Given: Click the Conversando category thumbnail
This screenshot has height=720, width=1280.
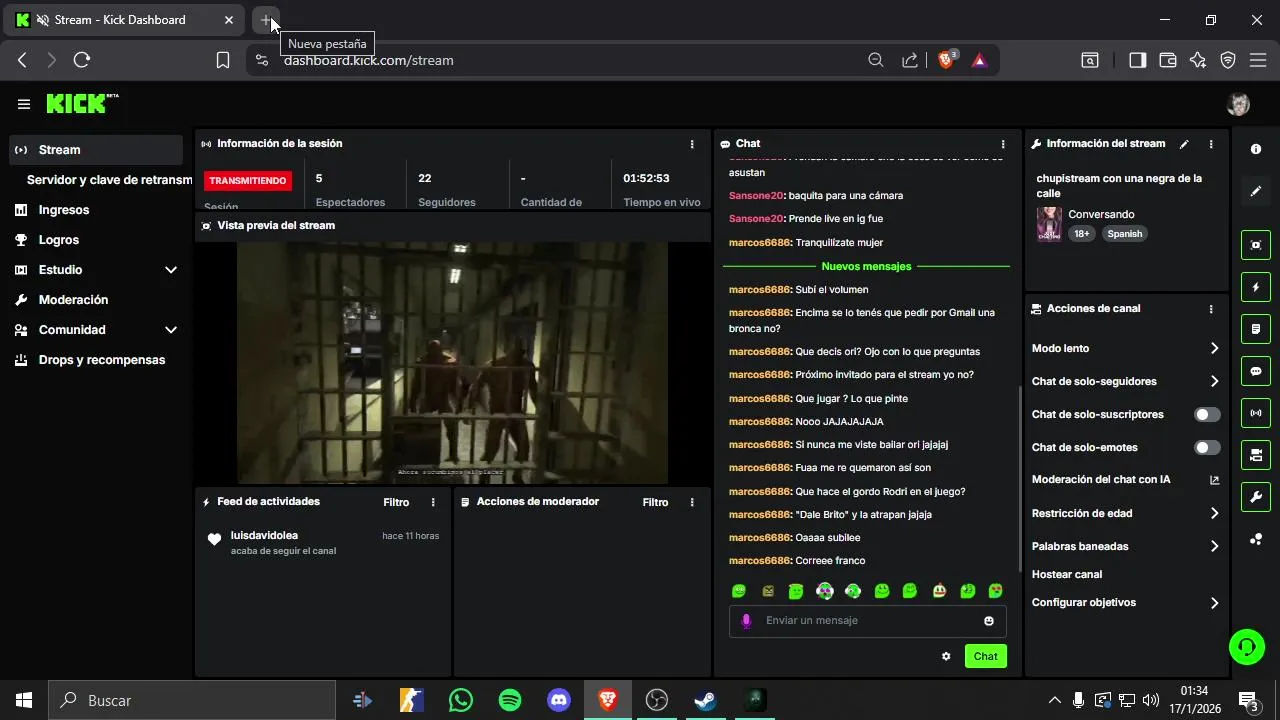Looking at the screenshot, I should pos(1049,224).
